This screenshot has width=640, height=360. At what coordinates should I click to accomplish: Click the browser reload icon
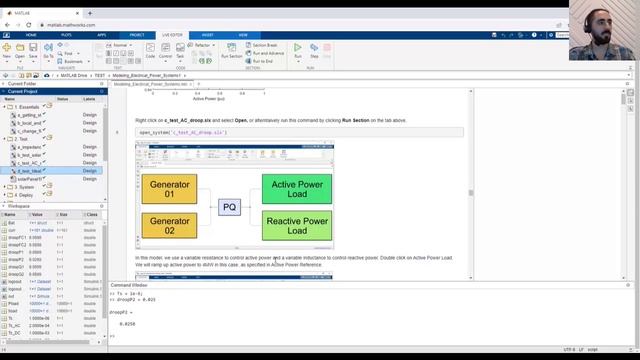click(x=29, y=25)
